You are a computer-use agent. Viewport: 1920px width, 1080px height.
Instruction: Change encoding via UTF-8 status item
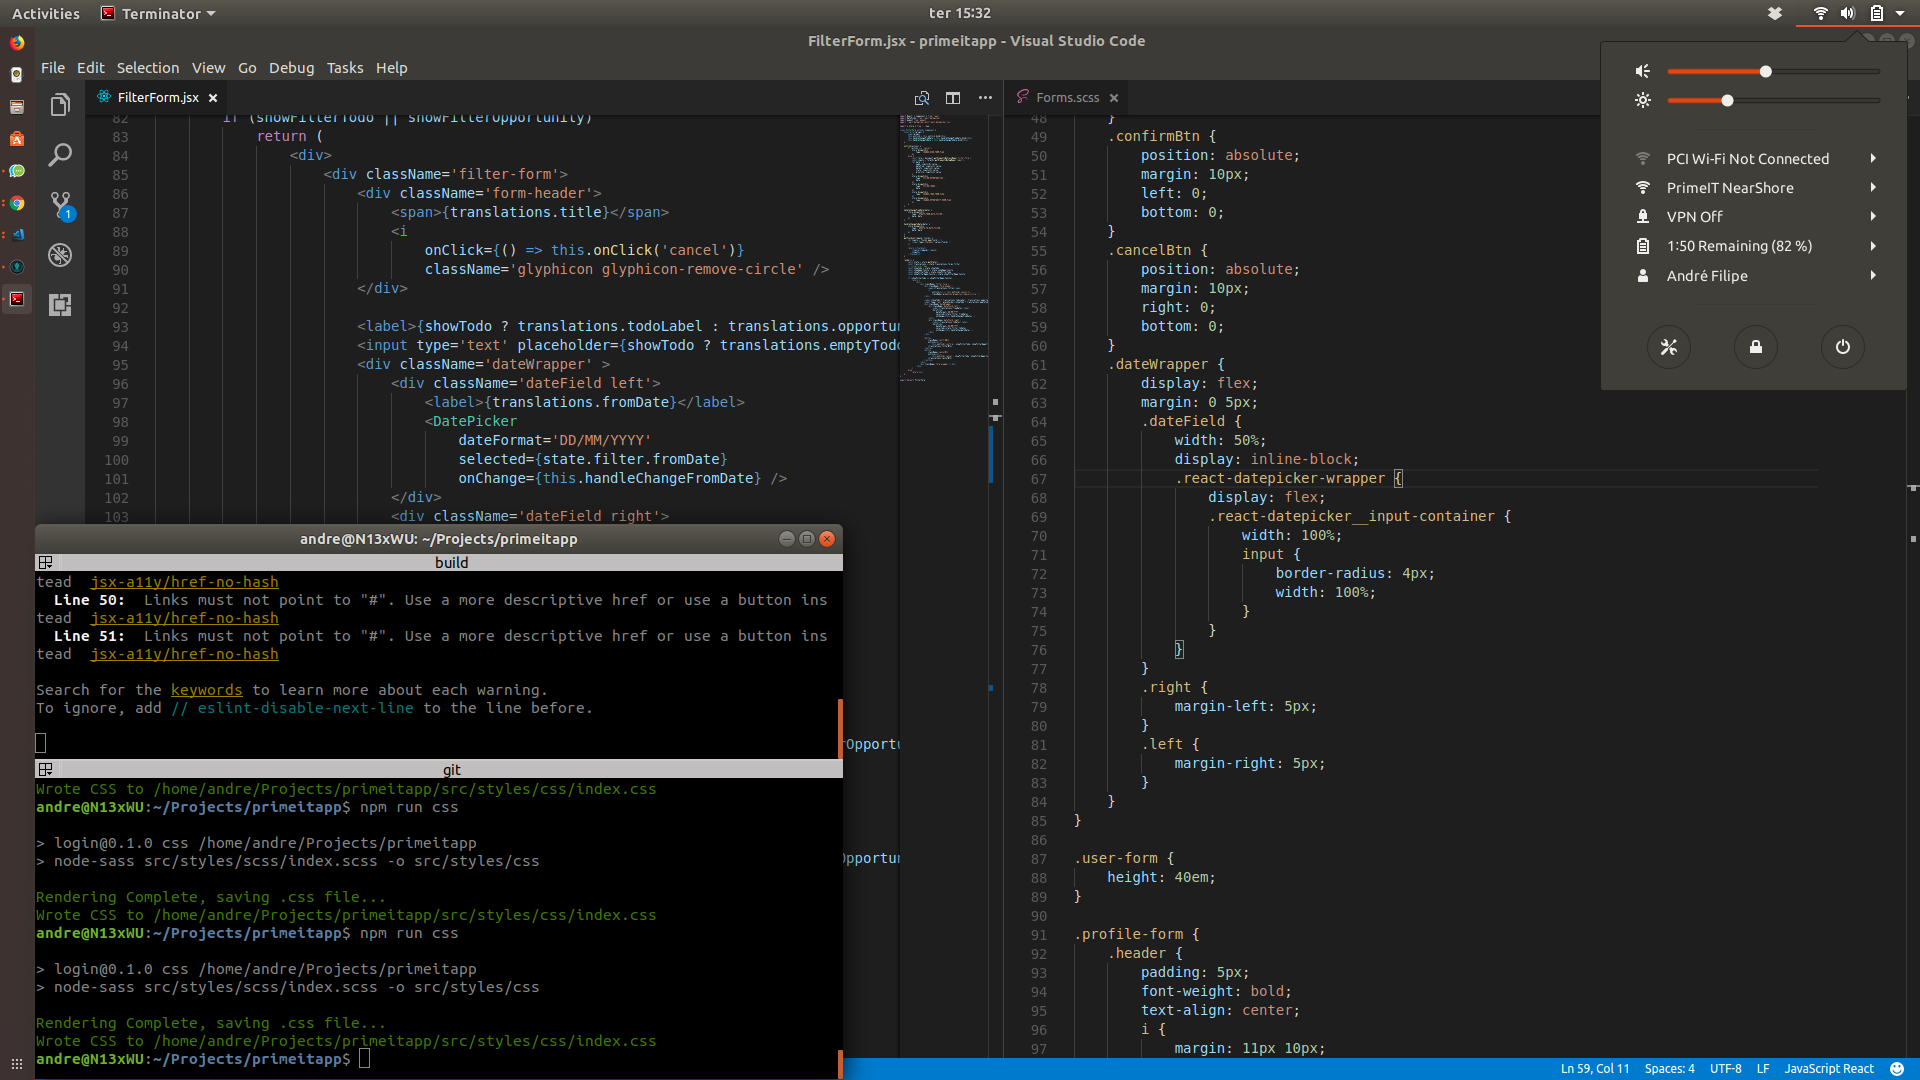click(x=1725, y=1069)
